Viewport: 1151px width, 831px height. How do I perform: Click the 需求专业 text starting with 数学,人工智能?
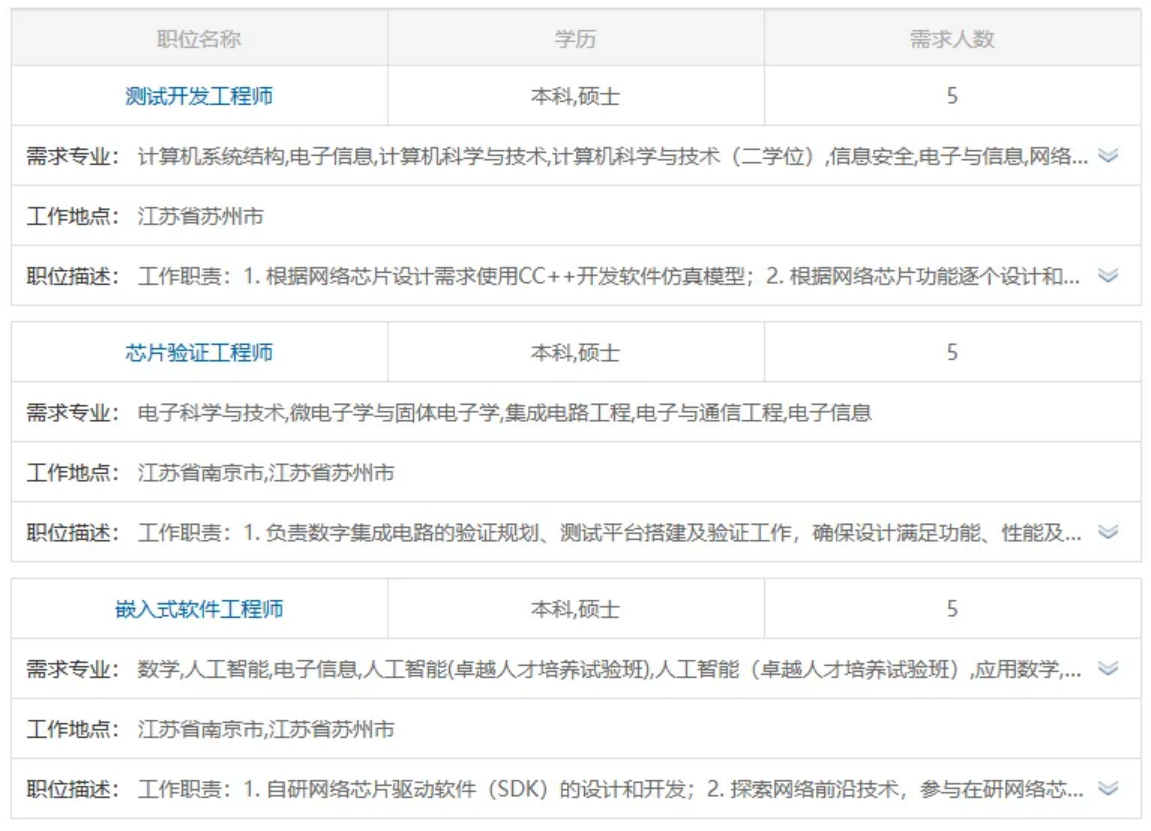pyautogui.click(x=608, y=669)
